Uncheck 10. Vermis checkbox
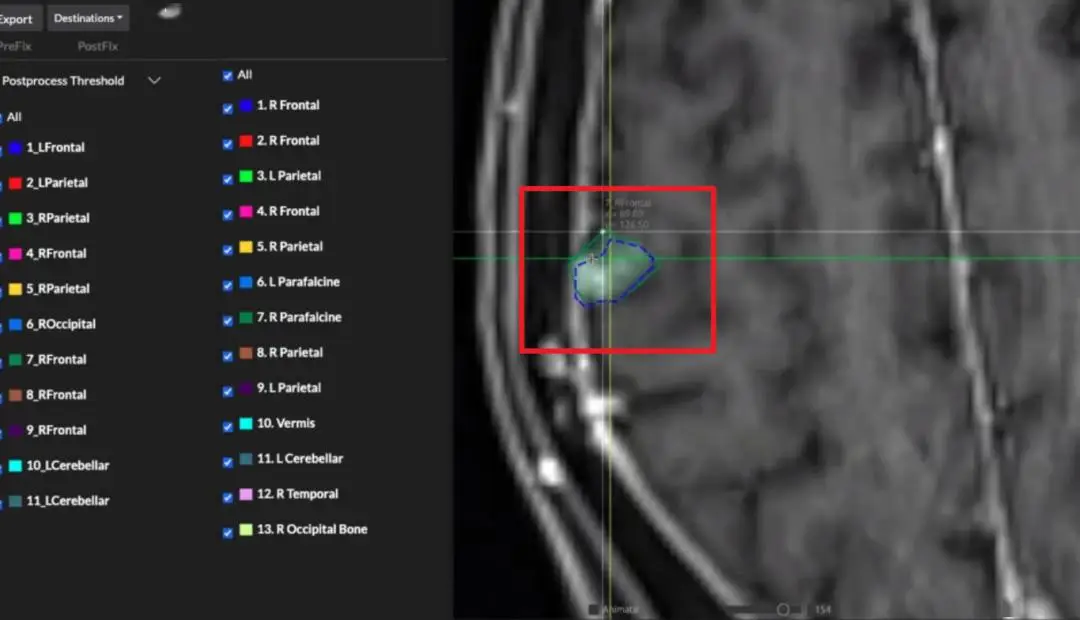This screenshot has width=1080, height=620. point(228,426)
